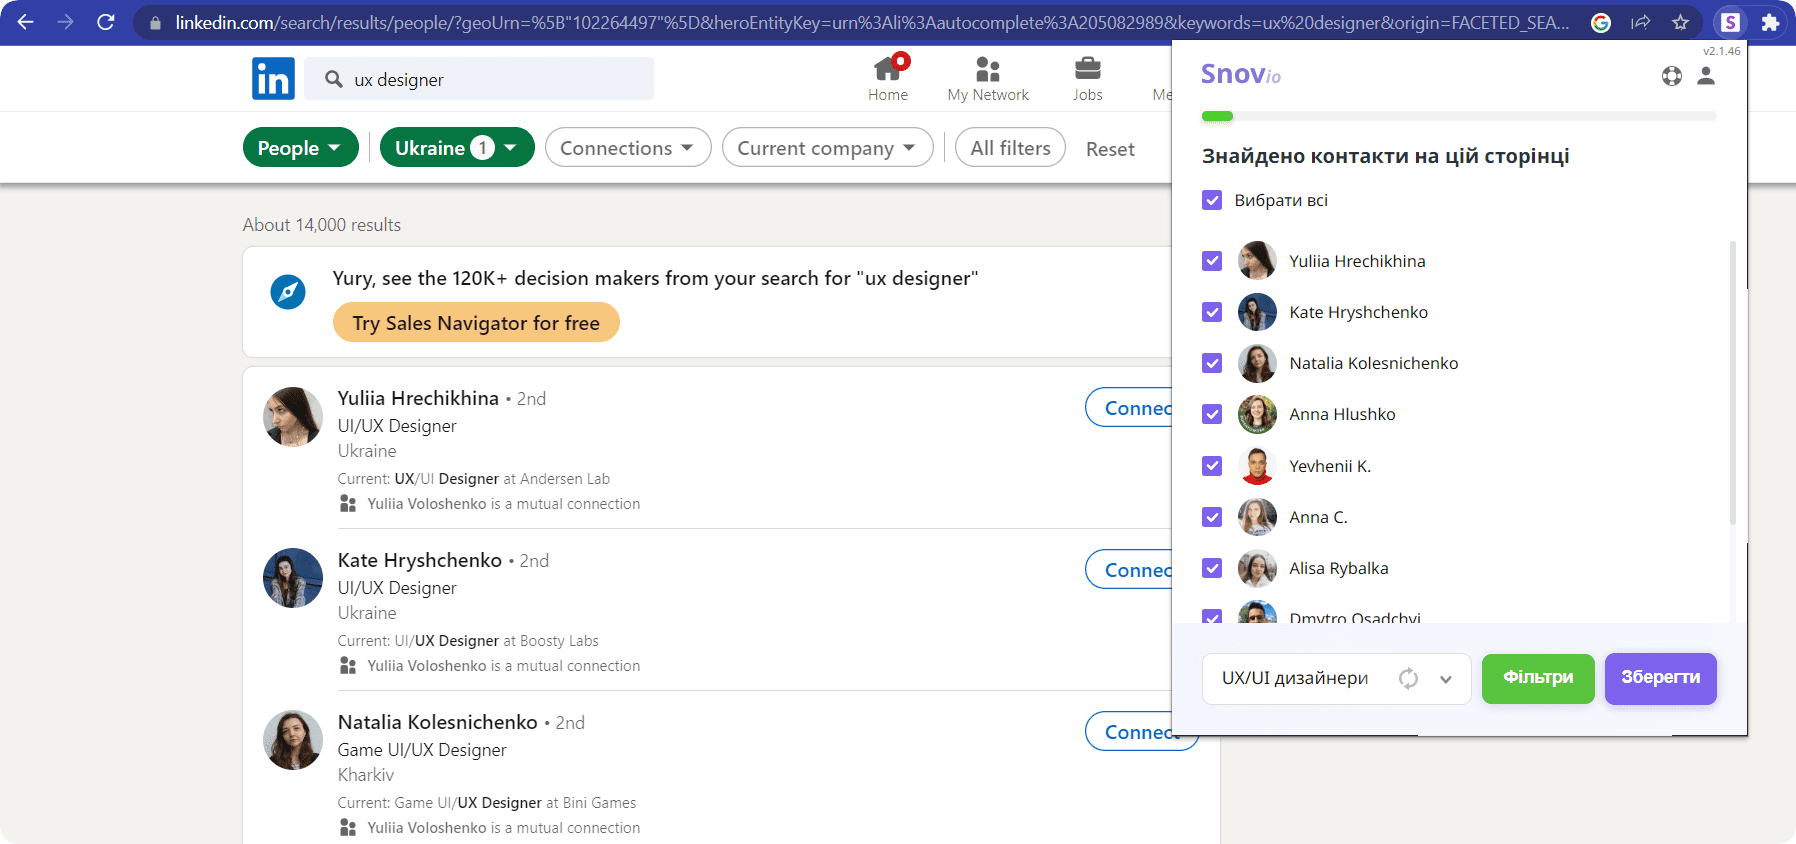
Task: Click the share page icon in the address bar
Action: 1641,22
